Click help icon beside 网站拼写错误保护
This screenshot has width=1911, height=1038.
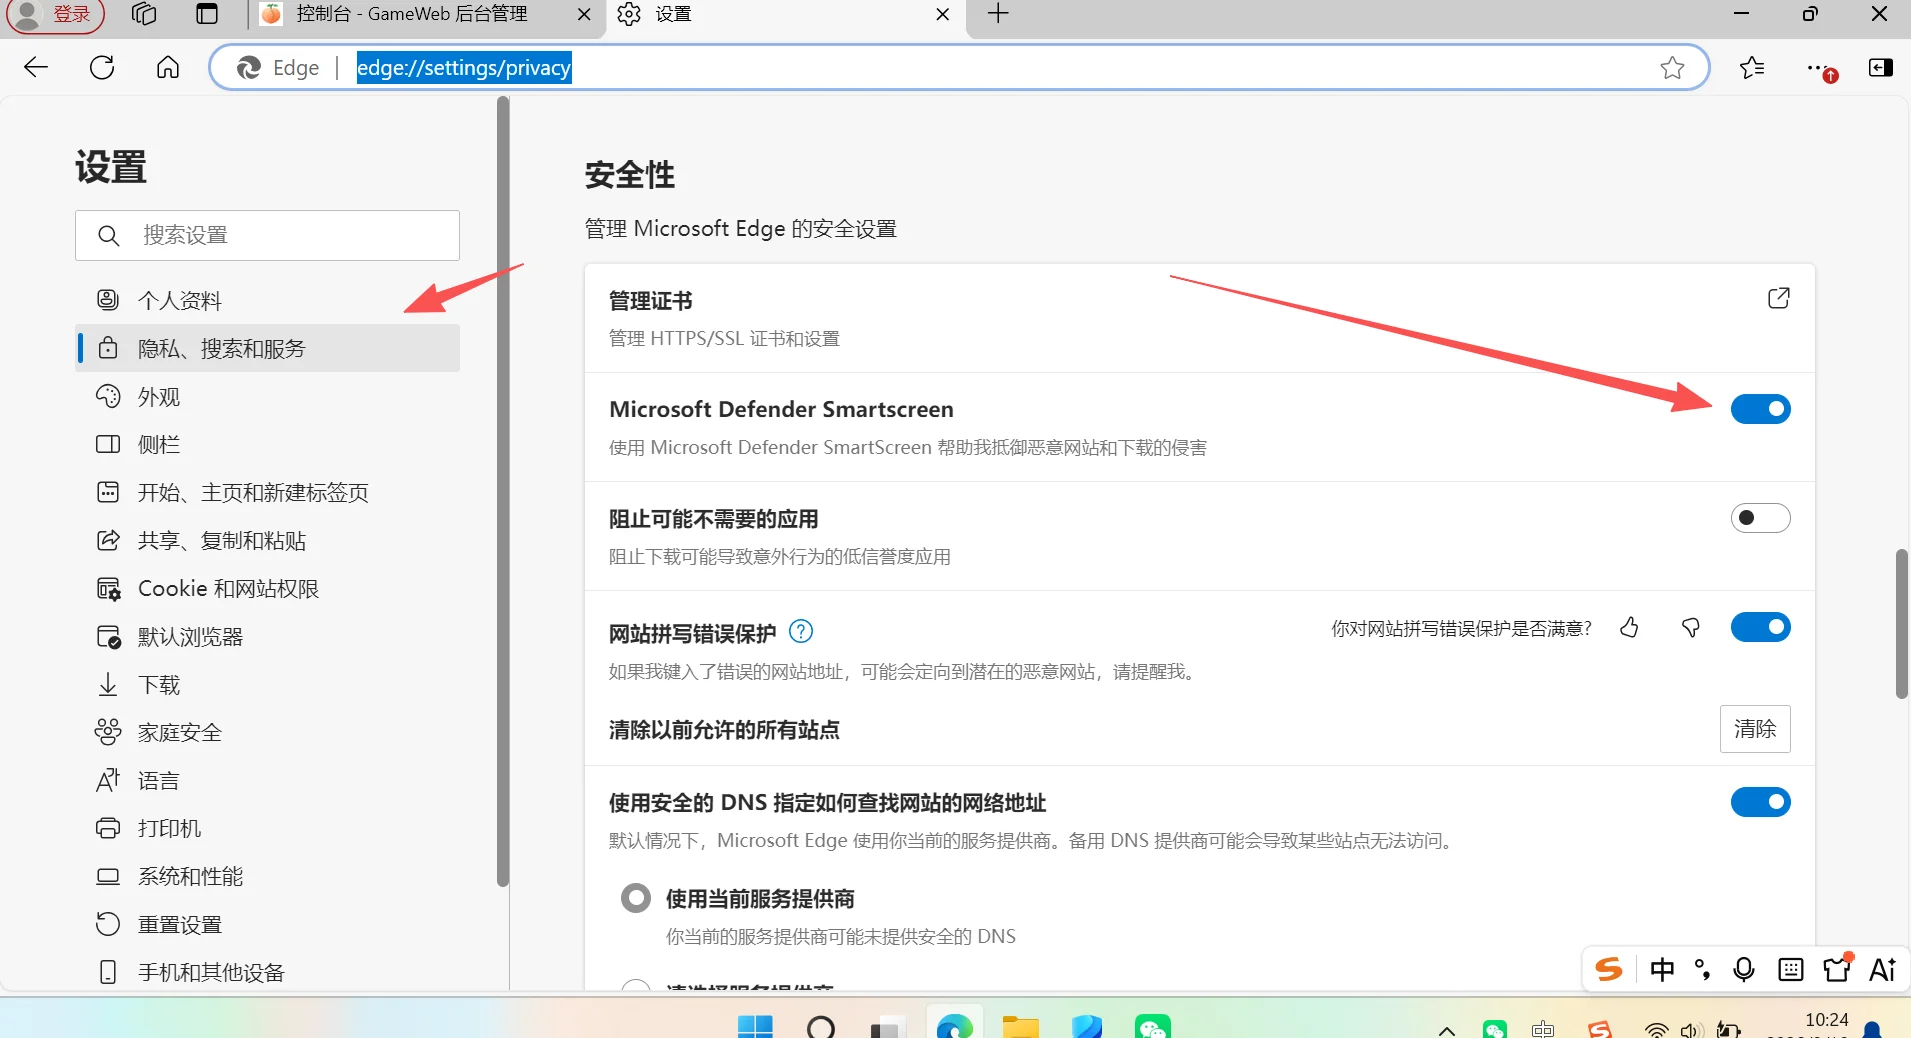801,631
